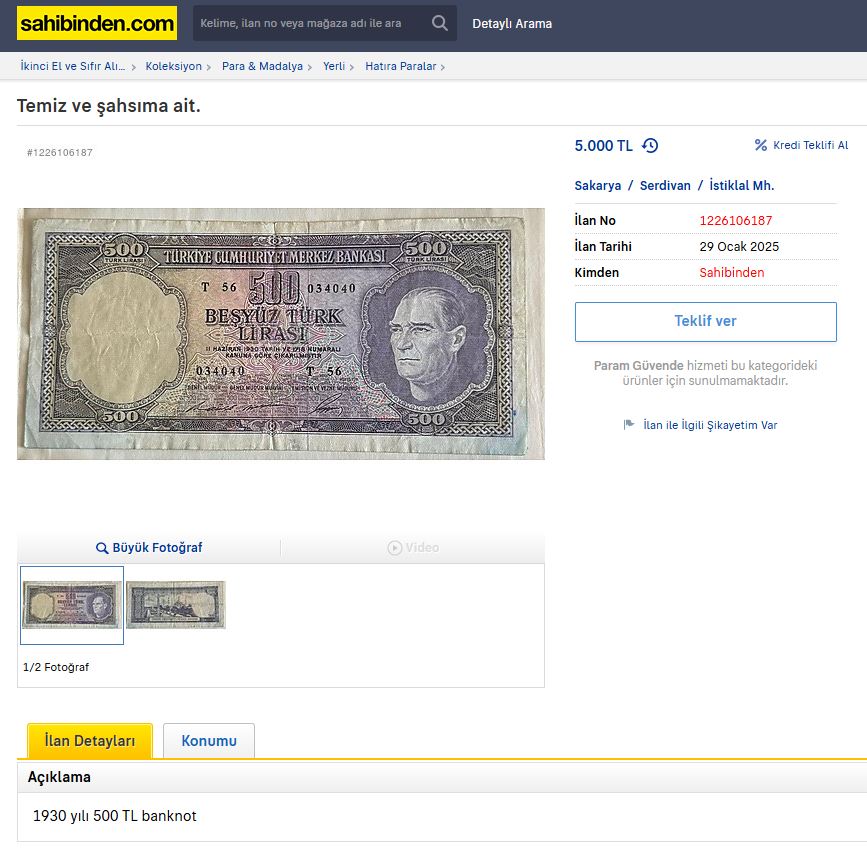The image size is (867, 849).
Task: Click the Video play icon
Action: pos(395,548)
